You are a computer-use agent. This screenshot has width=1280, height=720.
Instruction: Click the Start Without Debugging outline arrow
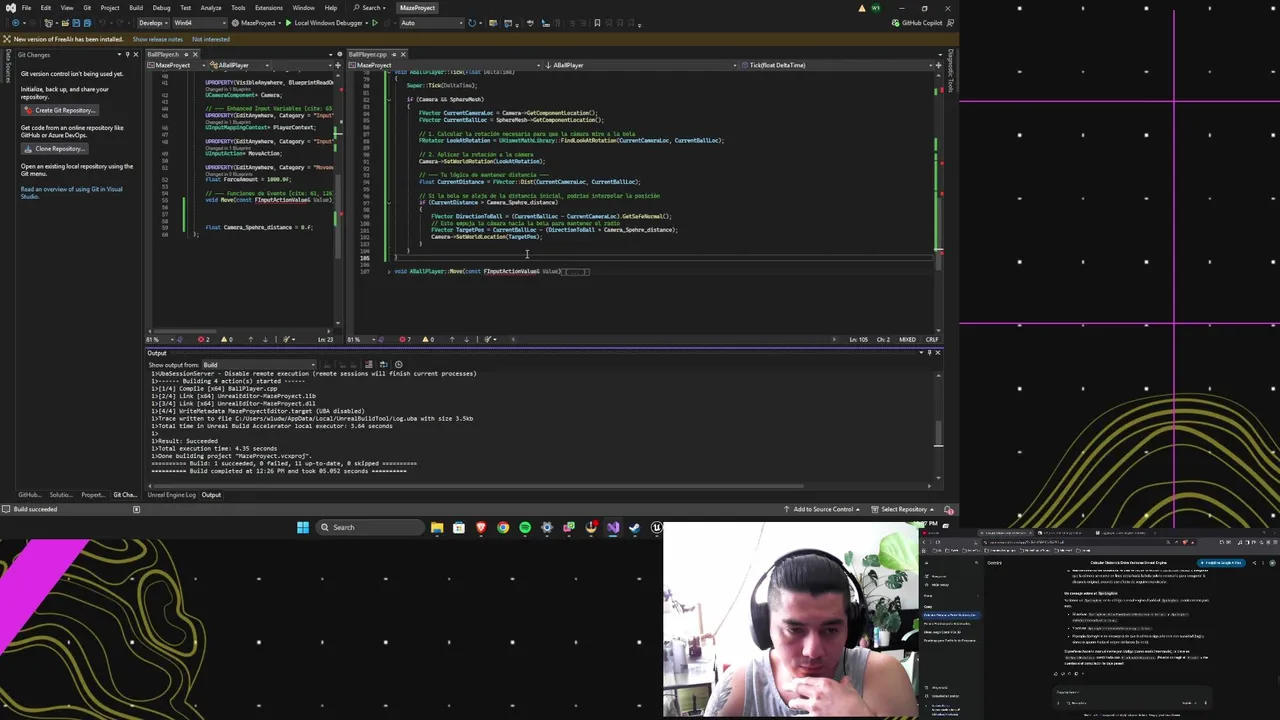(x=375, y=23)
